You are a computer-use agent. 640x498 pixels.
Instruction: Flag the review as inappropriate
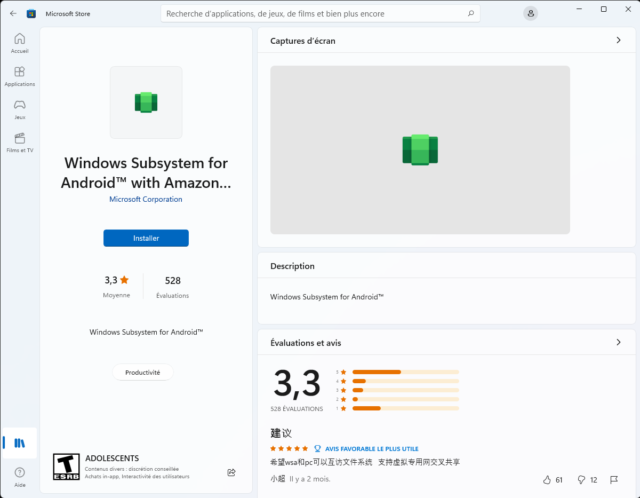[x=614, y=480]
